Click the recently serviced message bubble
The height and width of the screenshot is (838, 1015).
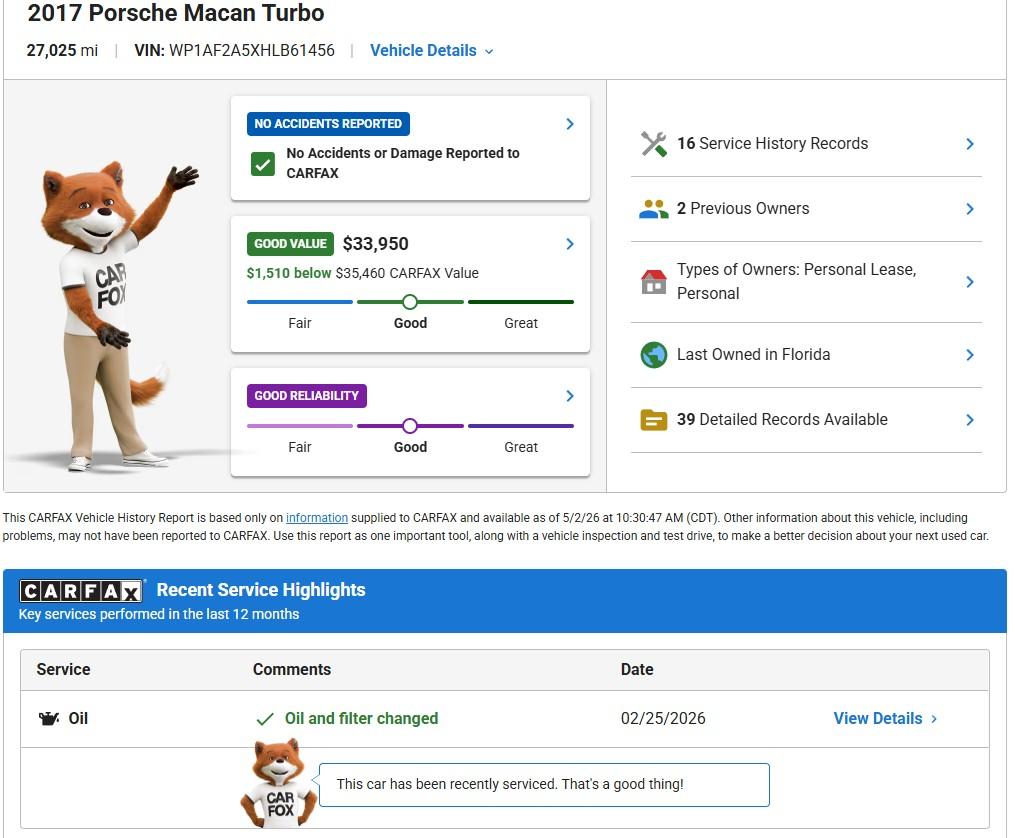(x=544, y=784)
